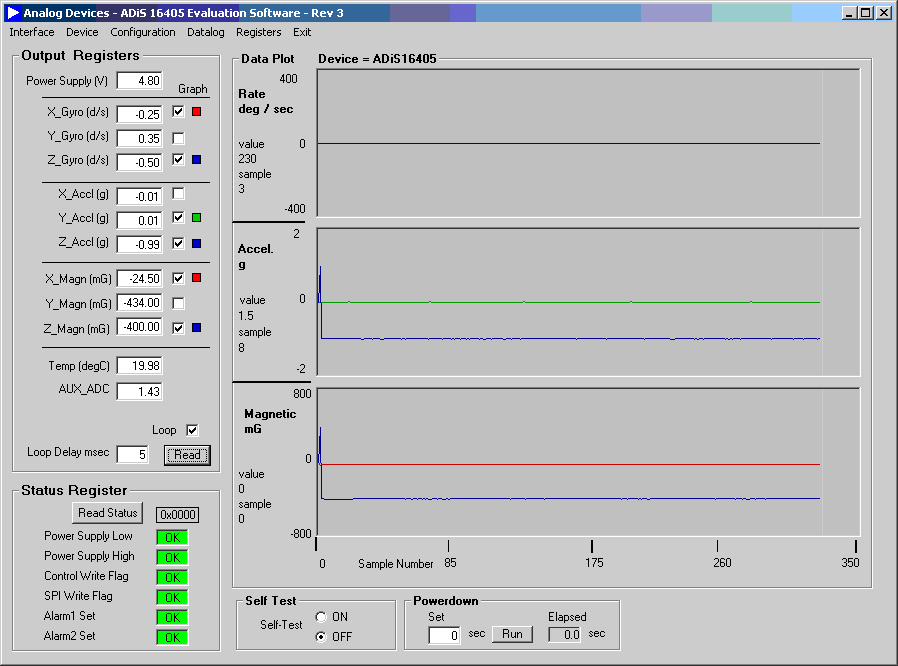The image size is (898, 666).
Task: Enable the Y_Magn graph checkbox
Action: pos(178,303)
